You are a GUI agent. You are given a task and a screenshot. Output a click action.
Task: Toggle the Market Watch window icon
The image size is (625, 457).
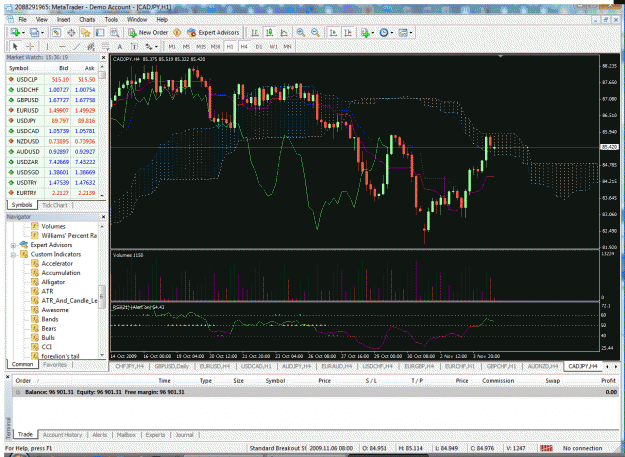[56, 33]
